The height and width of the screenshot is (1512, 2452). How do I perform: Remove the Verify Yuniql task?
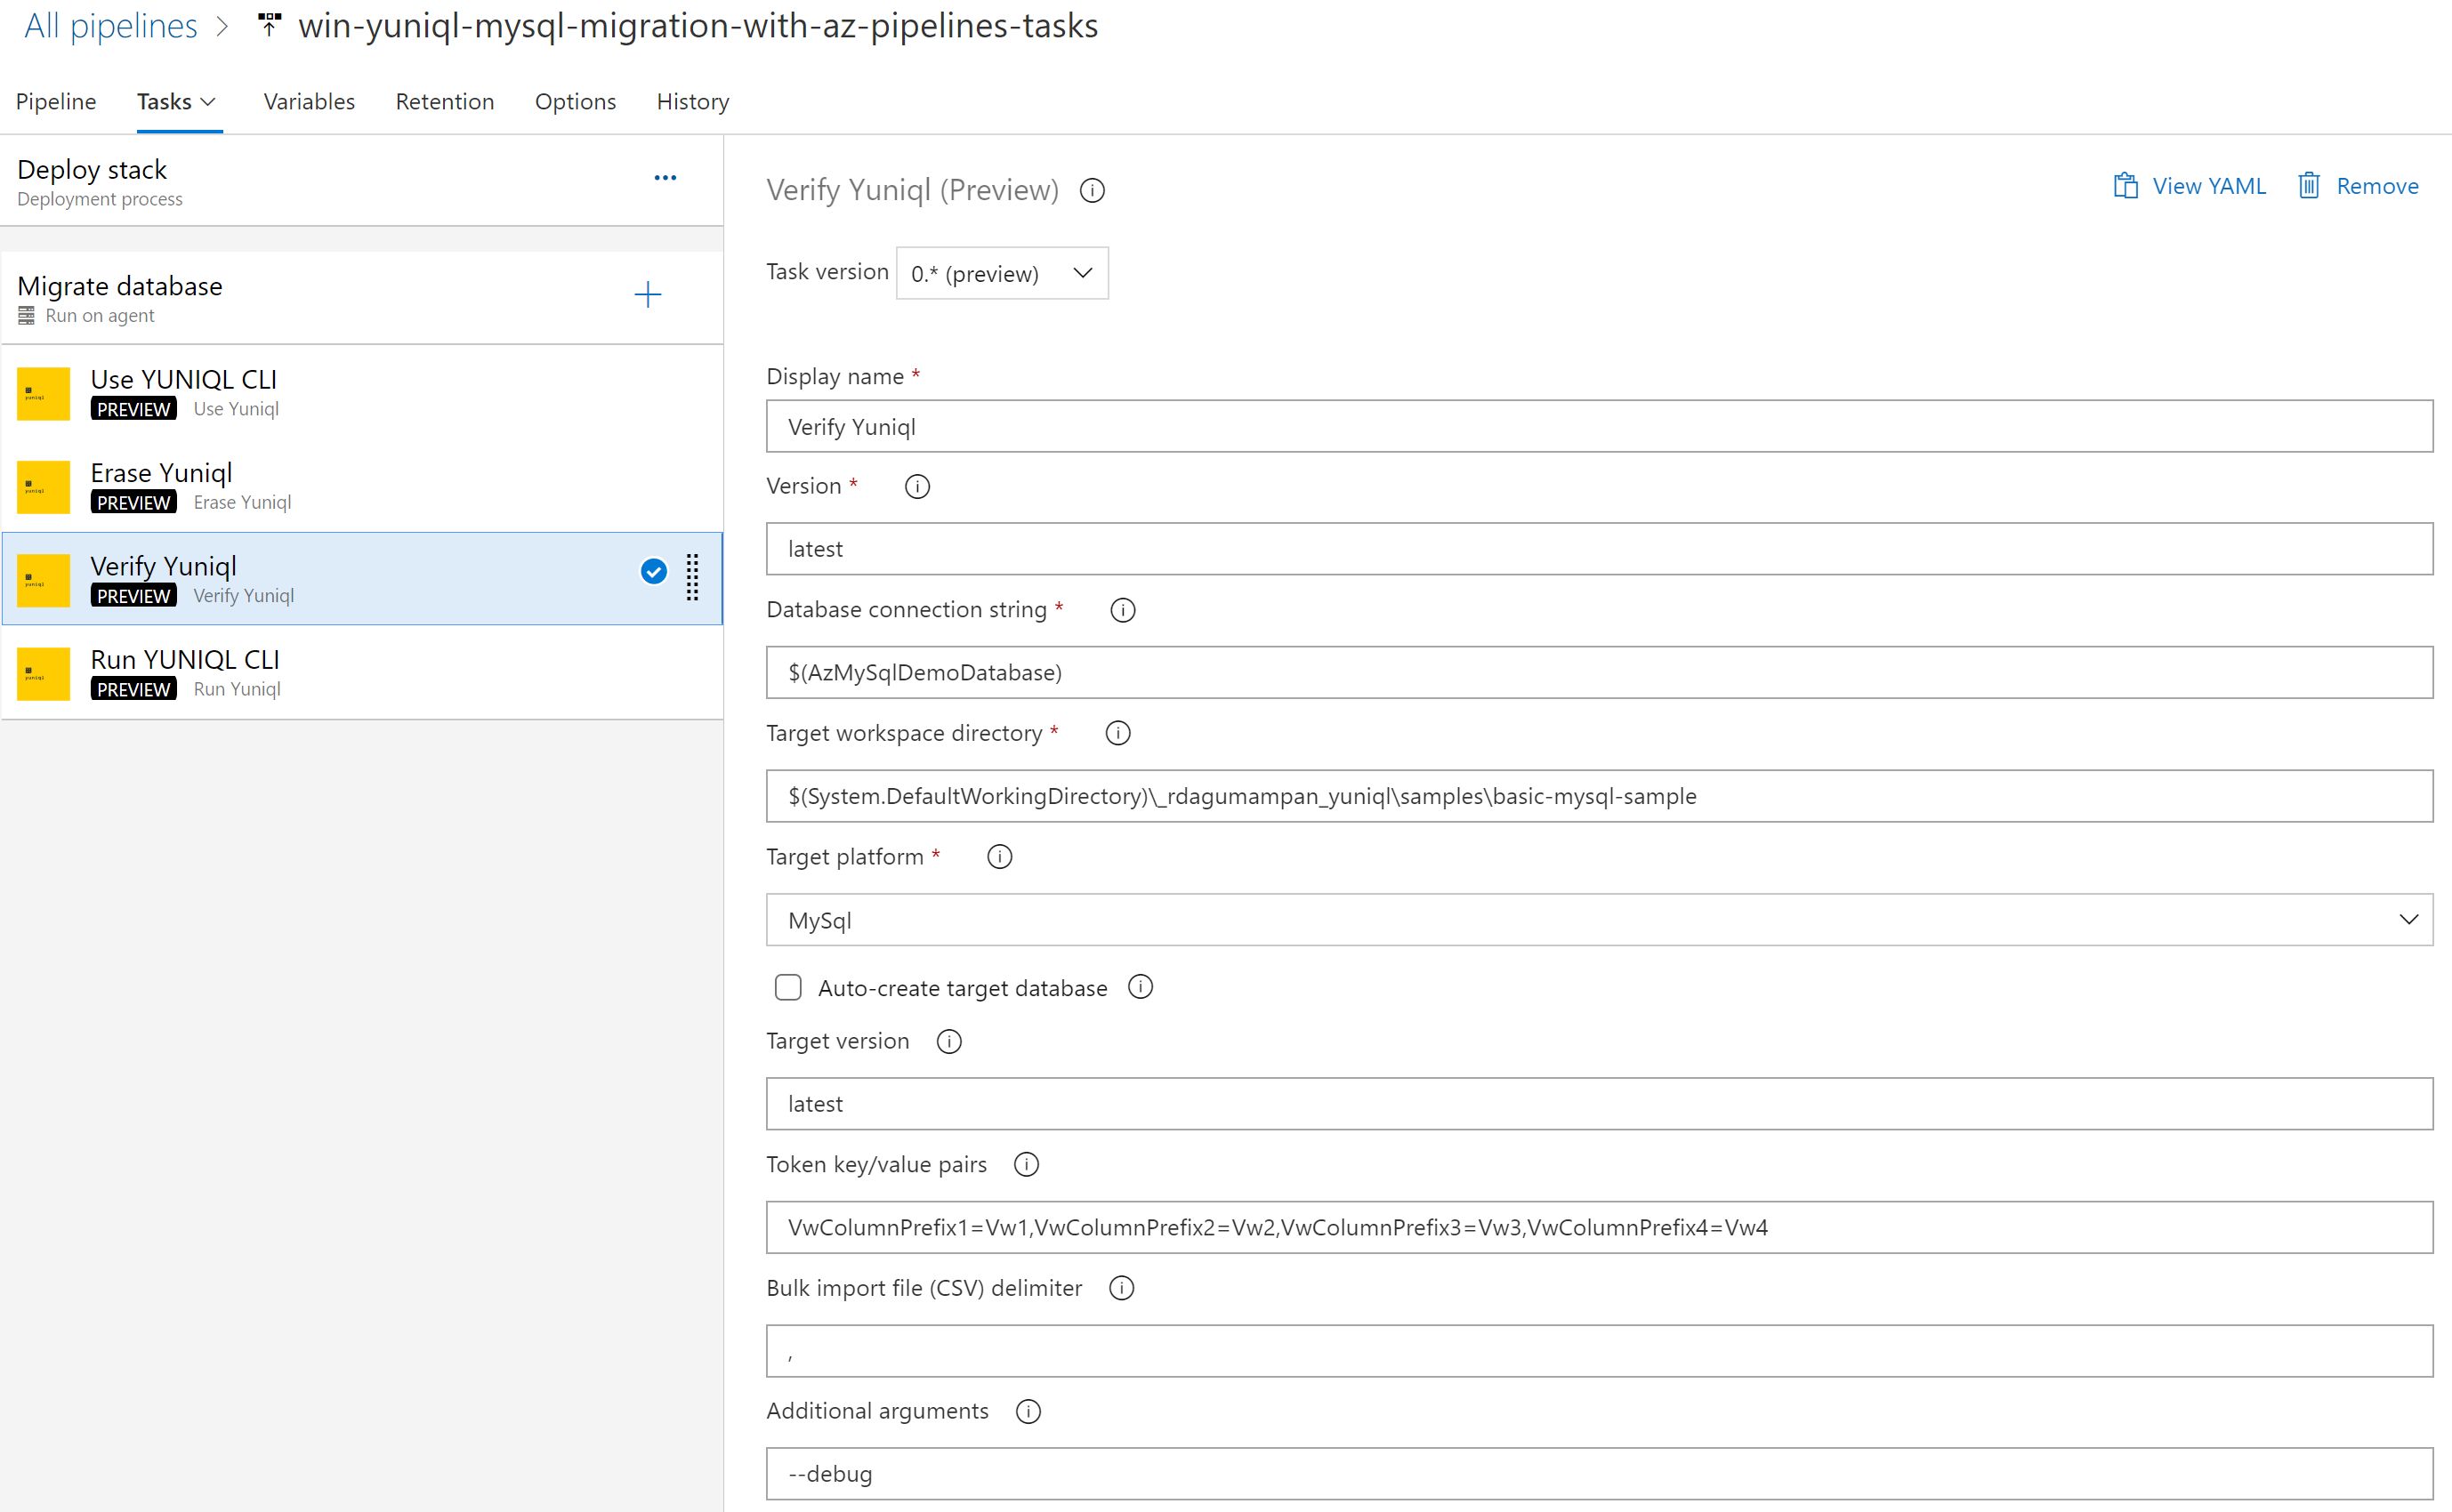click(2375, 185)
